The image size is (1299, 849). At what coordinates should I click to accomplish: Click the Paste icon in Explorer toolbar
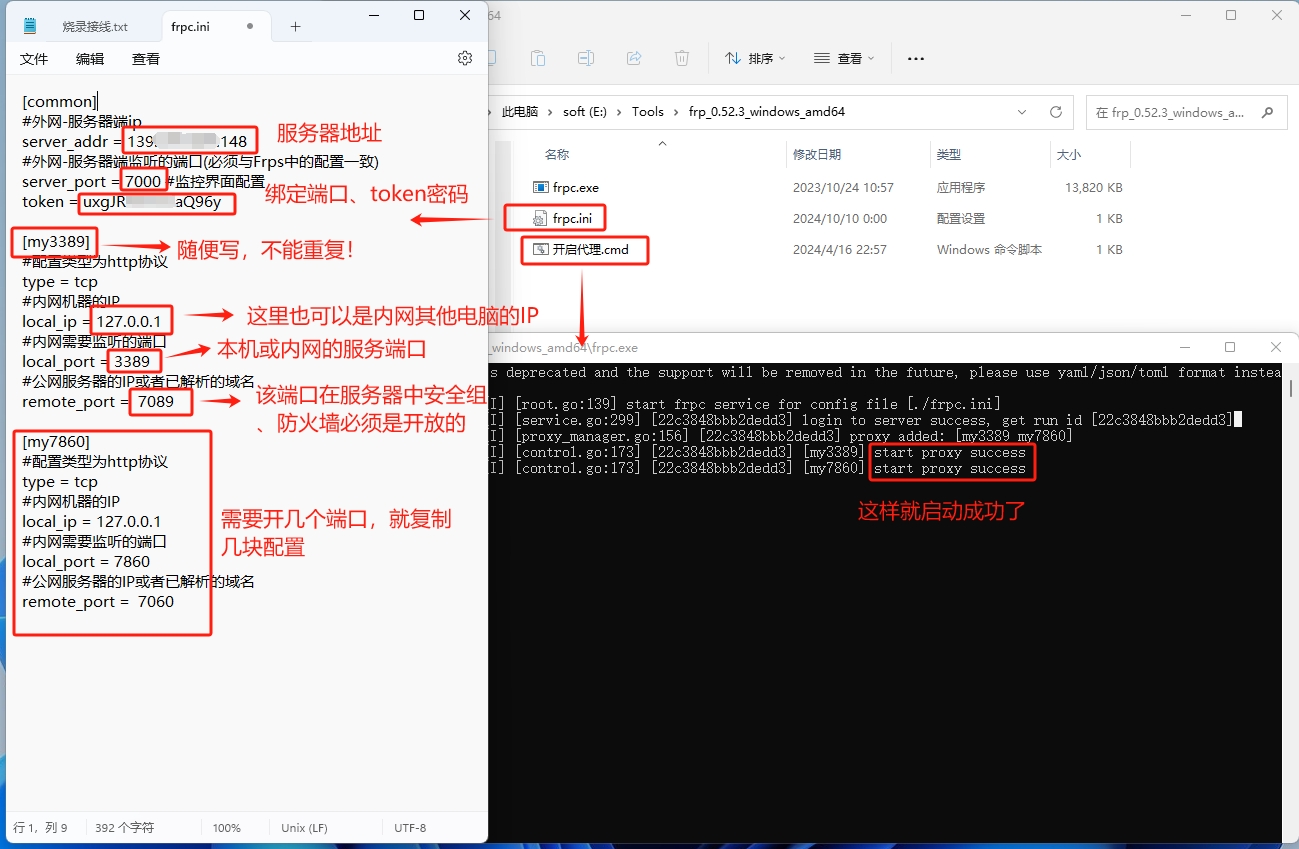click(538, 59)
